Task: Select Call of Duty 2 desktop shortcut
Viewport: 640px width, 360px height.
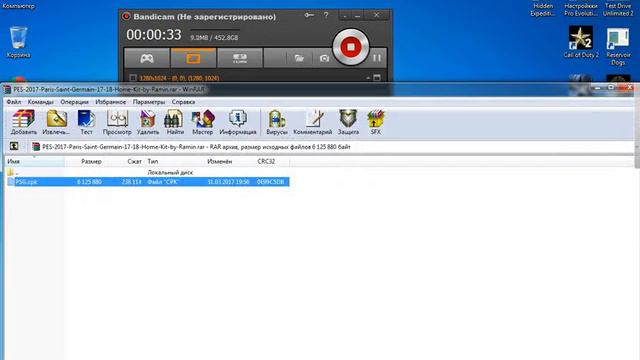Action: (x=581, y=42)
